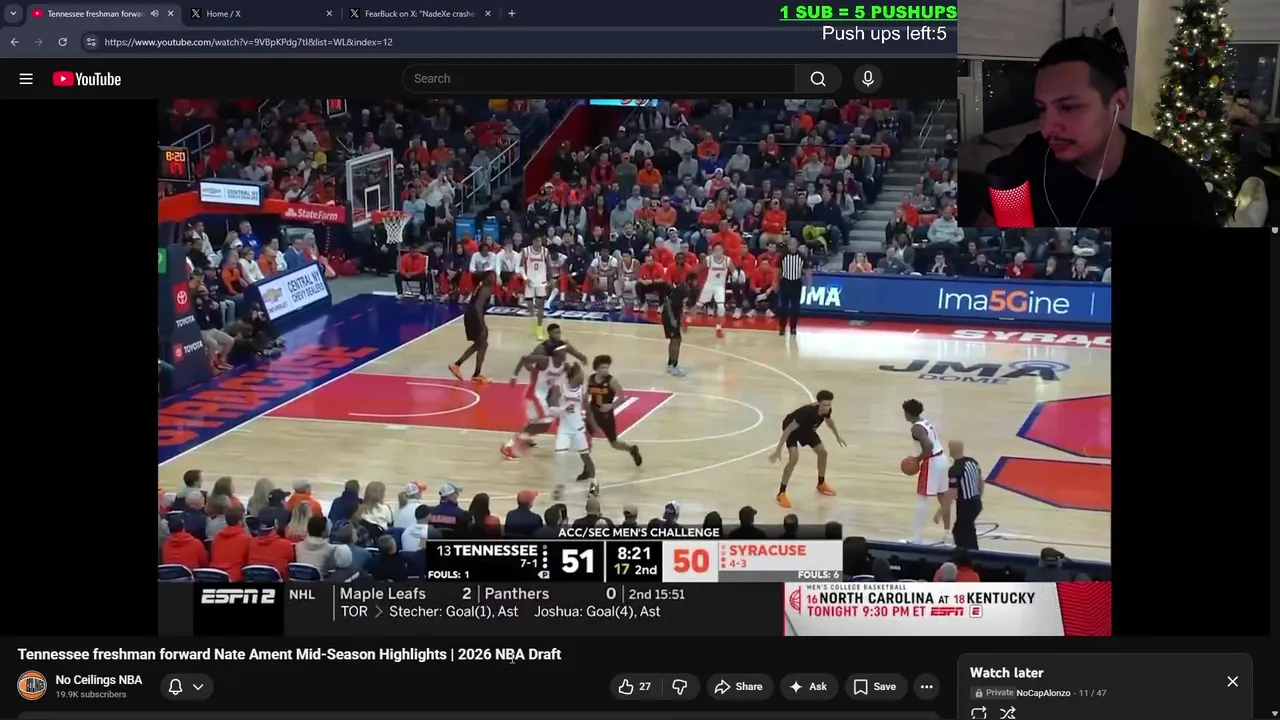Like the video with thumbs up
Screen dimensions: 1280x720
pos(634,686)
